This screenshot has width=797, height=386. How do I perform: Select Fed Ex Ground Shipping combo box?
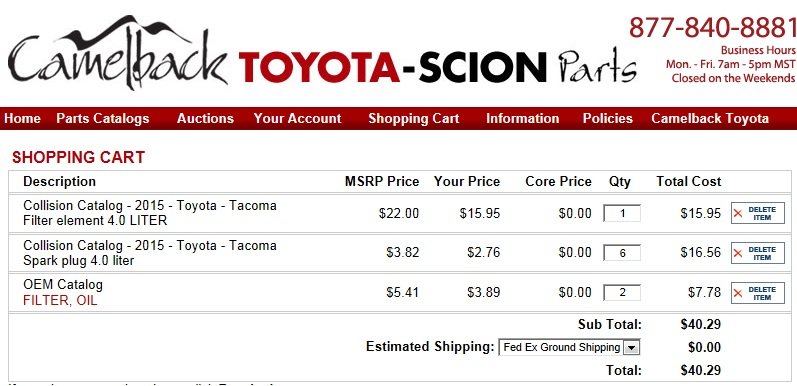[x=569, y=348]
